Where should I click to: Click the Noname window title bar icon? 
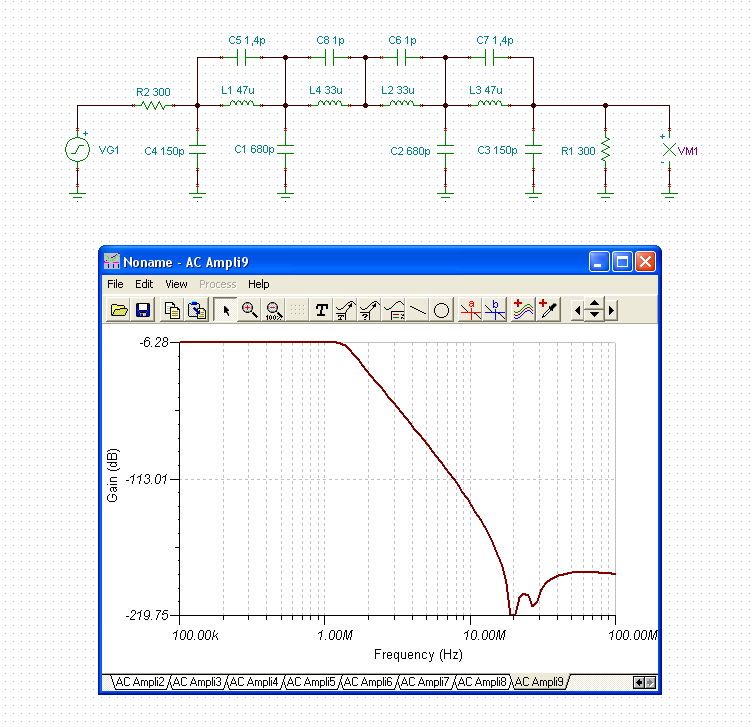click(x=112, y=261)
